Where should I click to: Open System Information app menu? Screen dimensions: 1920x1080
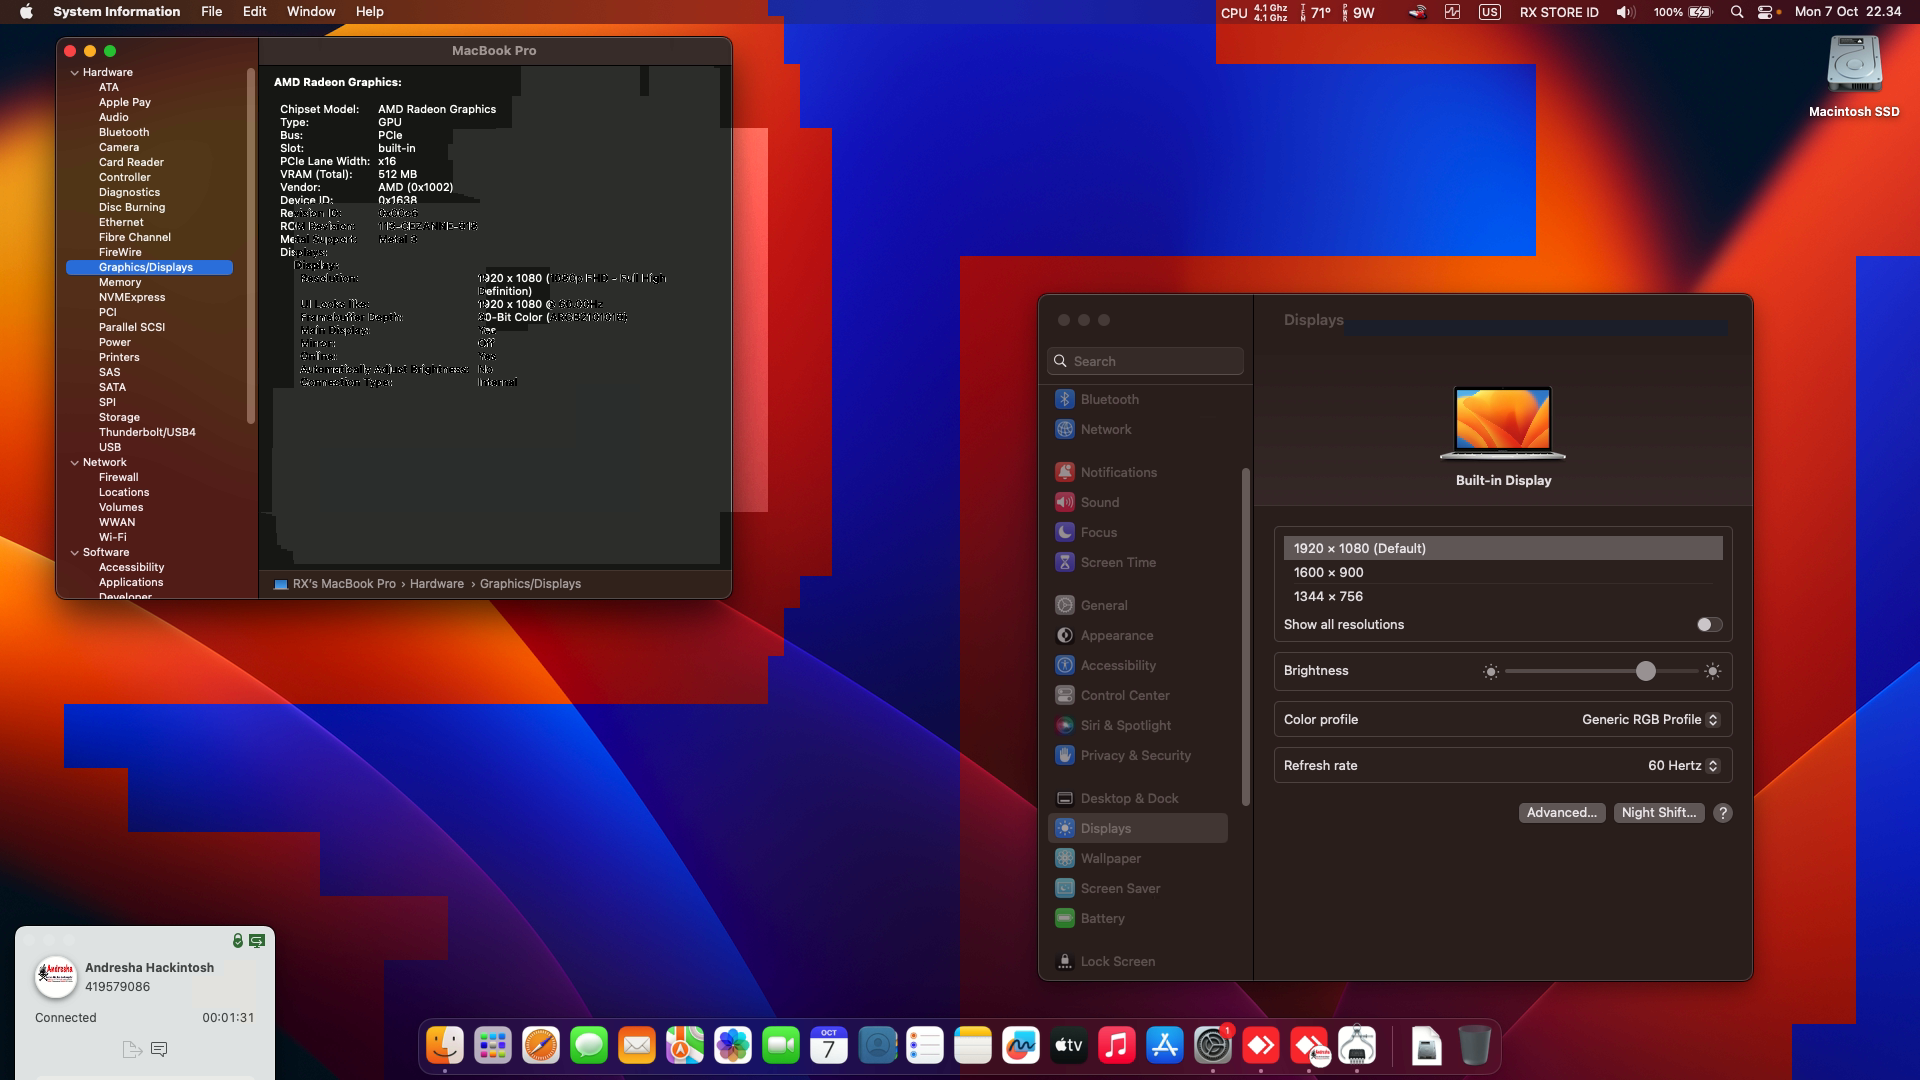coord(117,12)
